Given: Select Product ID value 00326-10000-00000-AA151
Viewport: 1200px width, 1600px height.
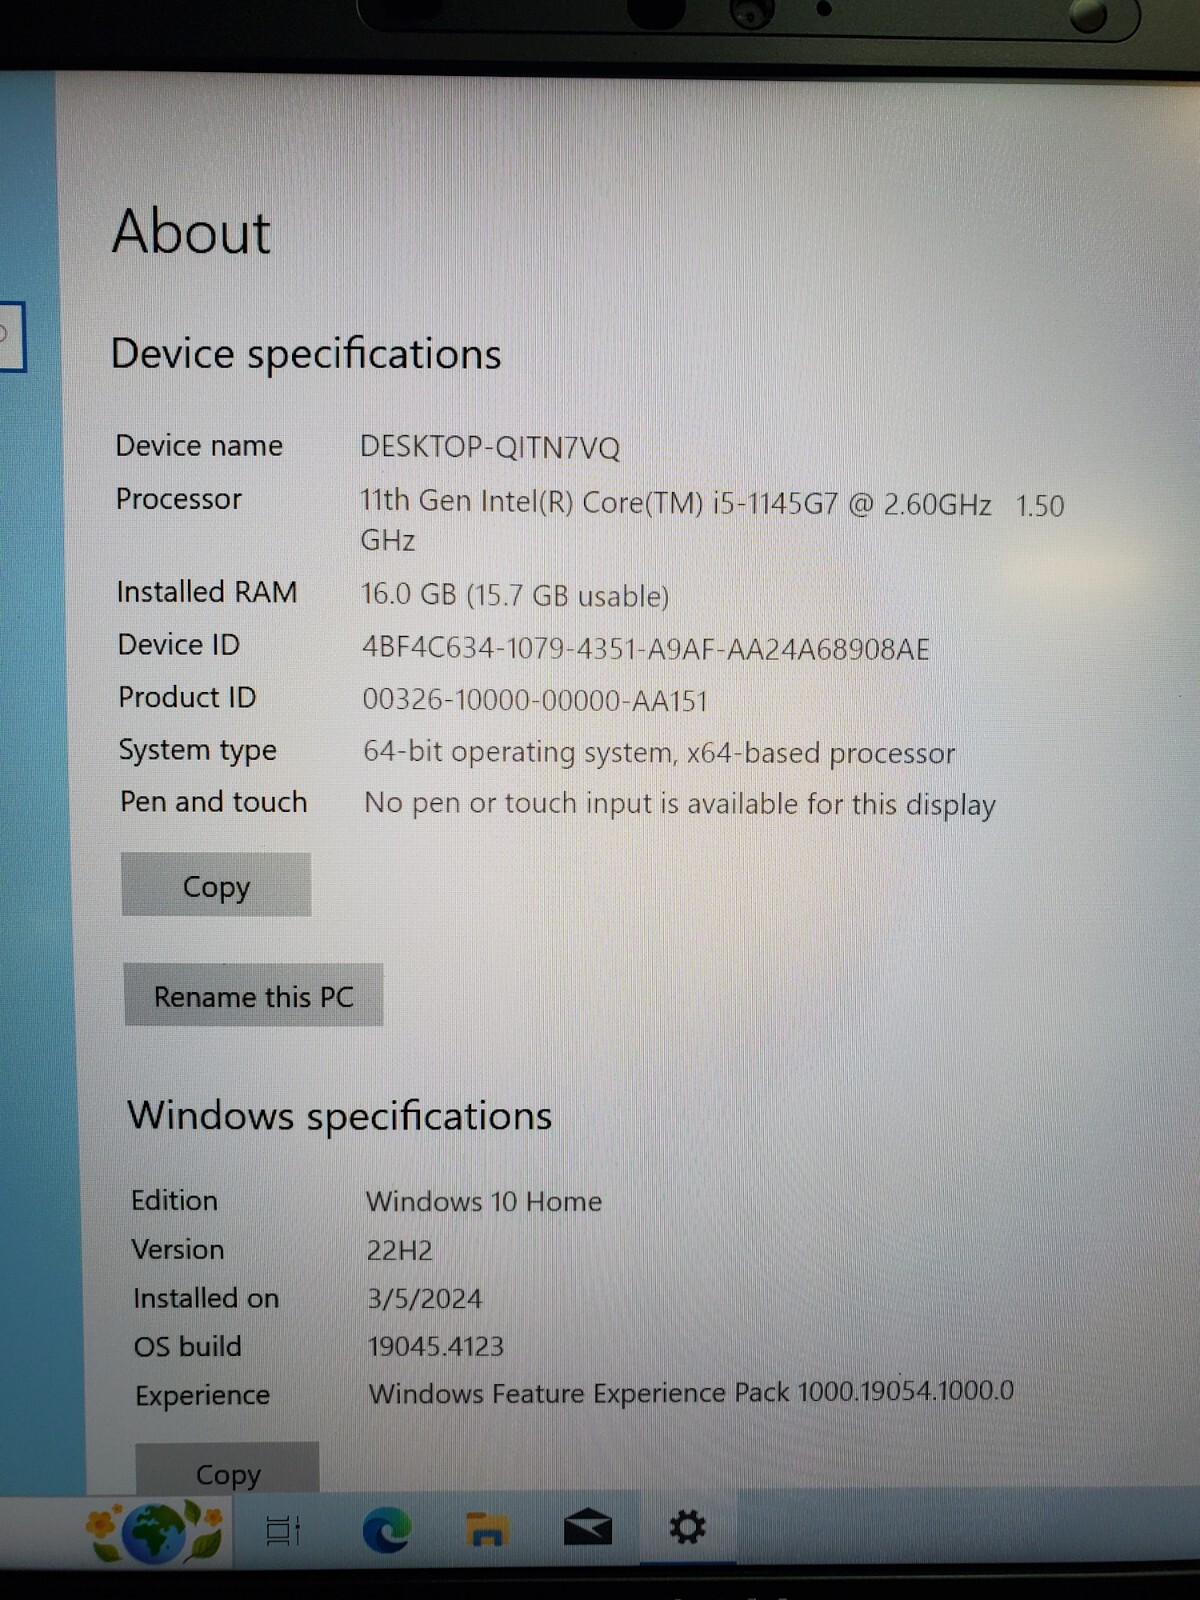Looking at the screenshot, I should tap(535, 700).
